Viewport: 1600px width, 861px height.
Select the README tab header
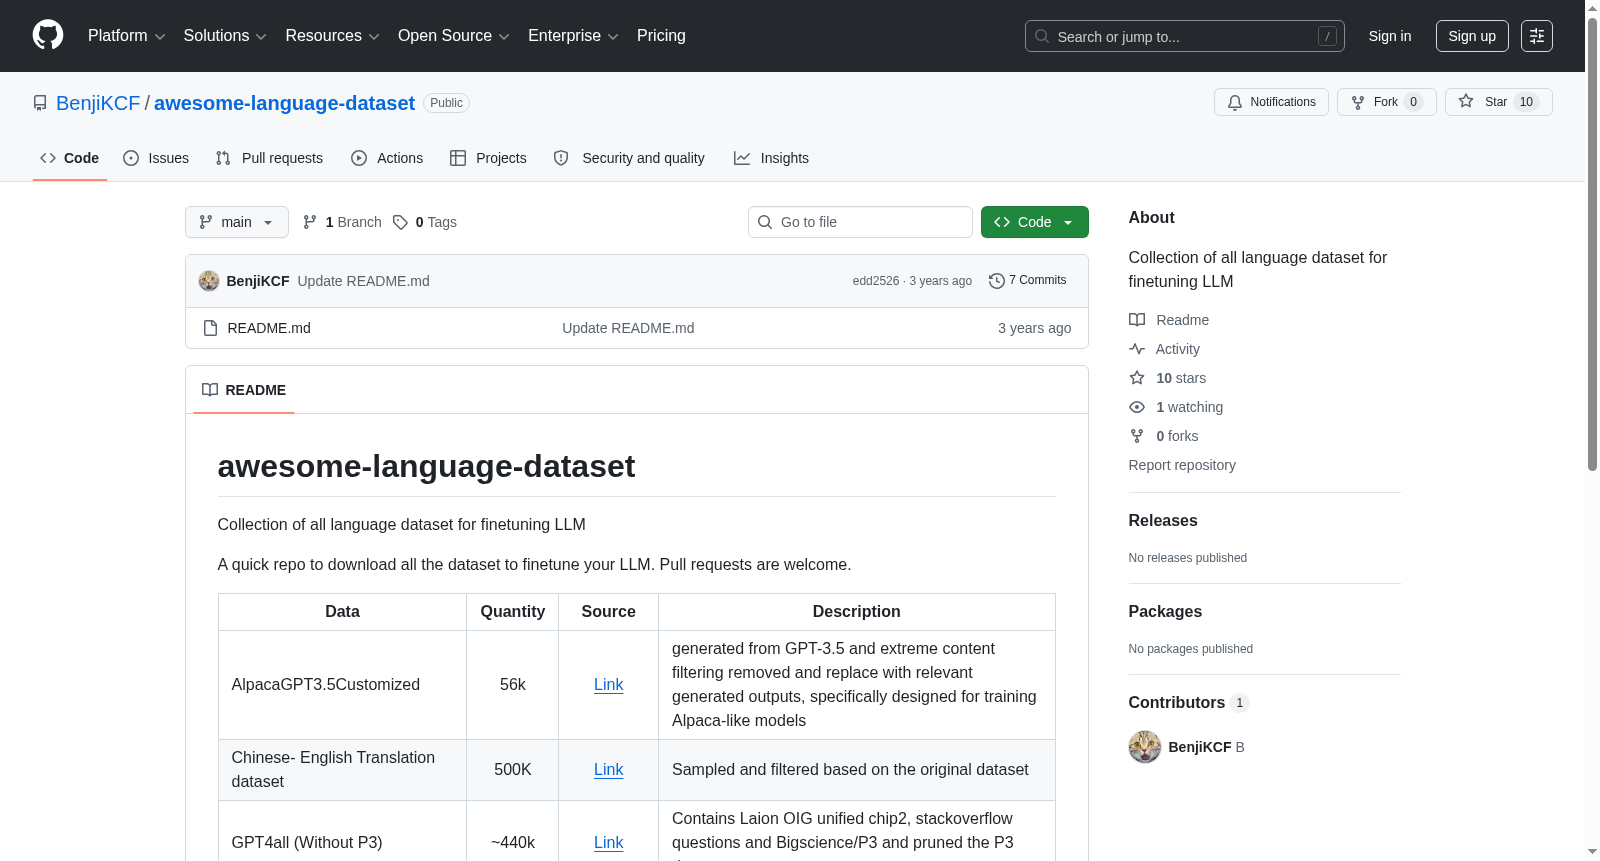click(244, 390)
